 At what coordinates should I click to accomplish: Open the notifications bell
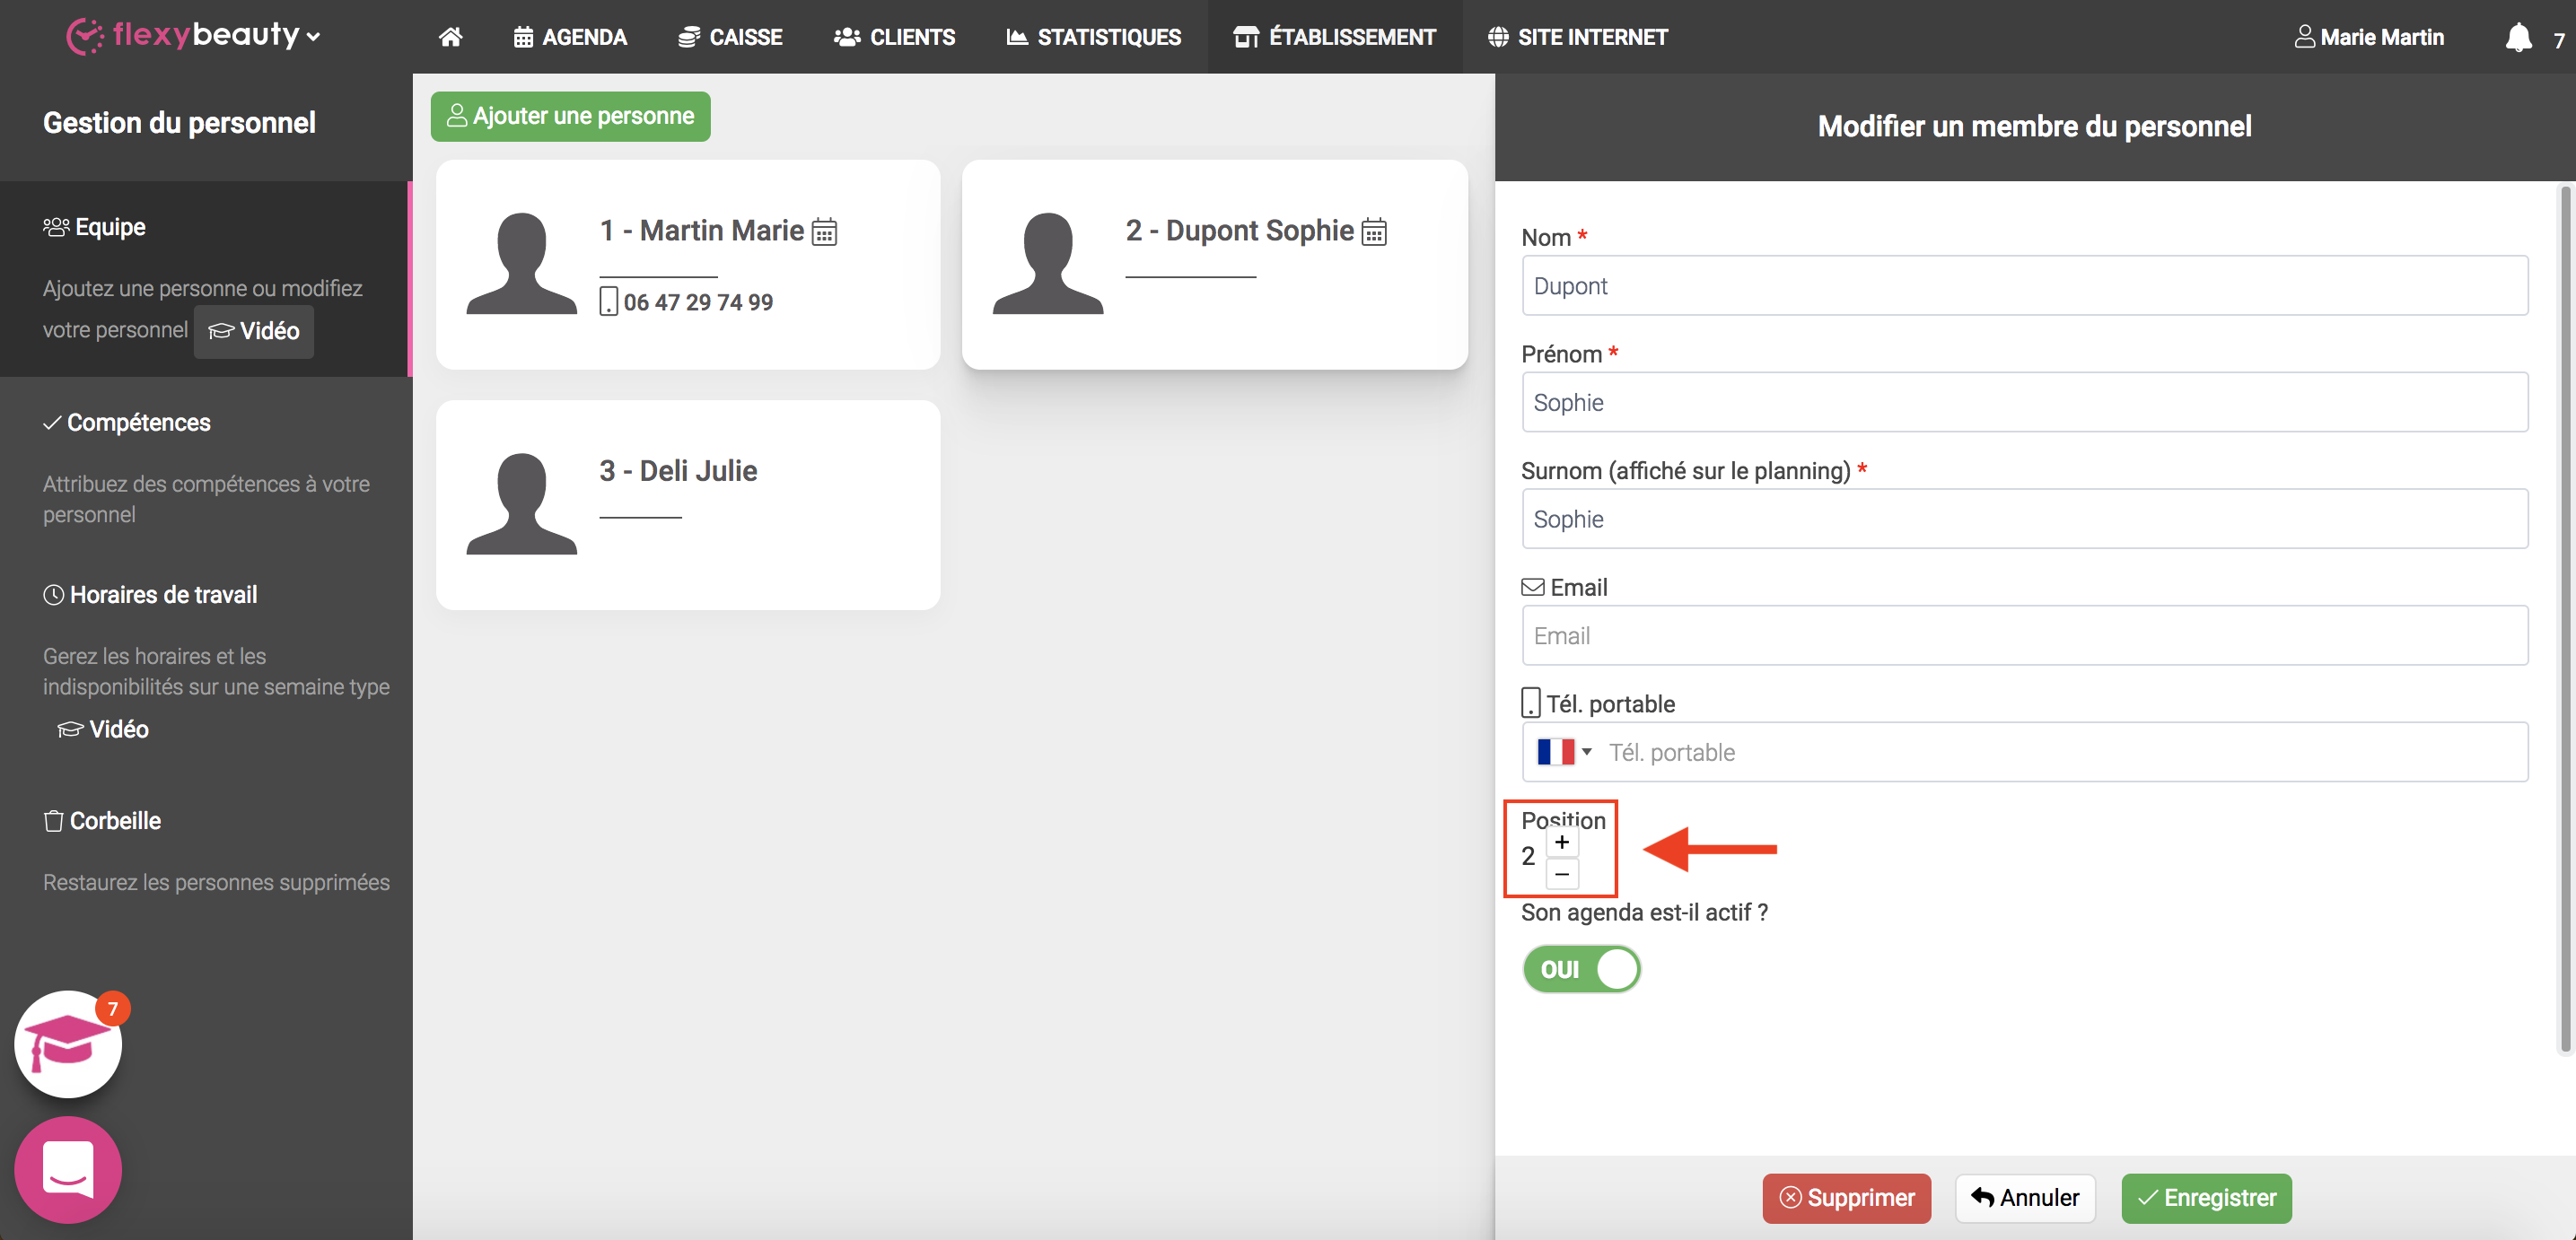pos(2518,38)
